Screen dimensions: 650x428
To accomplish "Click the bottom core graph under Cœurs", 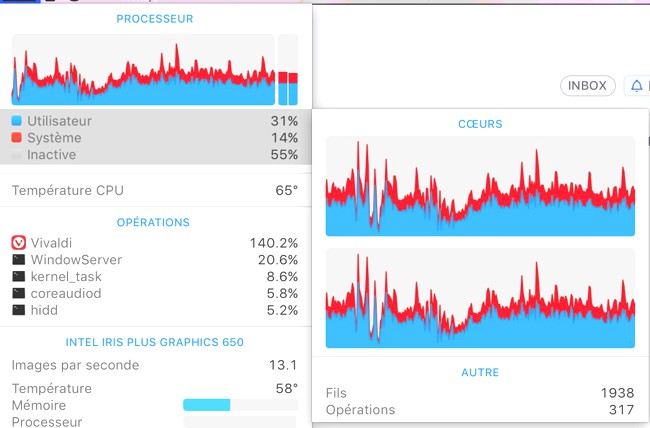I will point(481,298).
